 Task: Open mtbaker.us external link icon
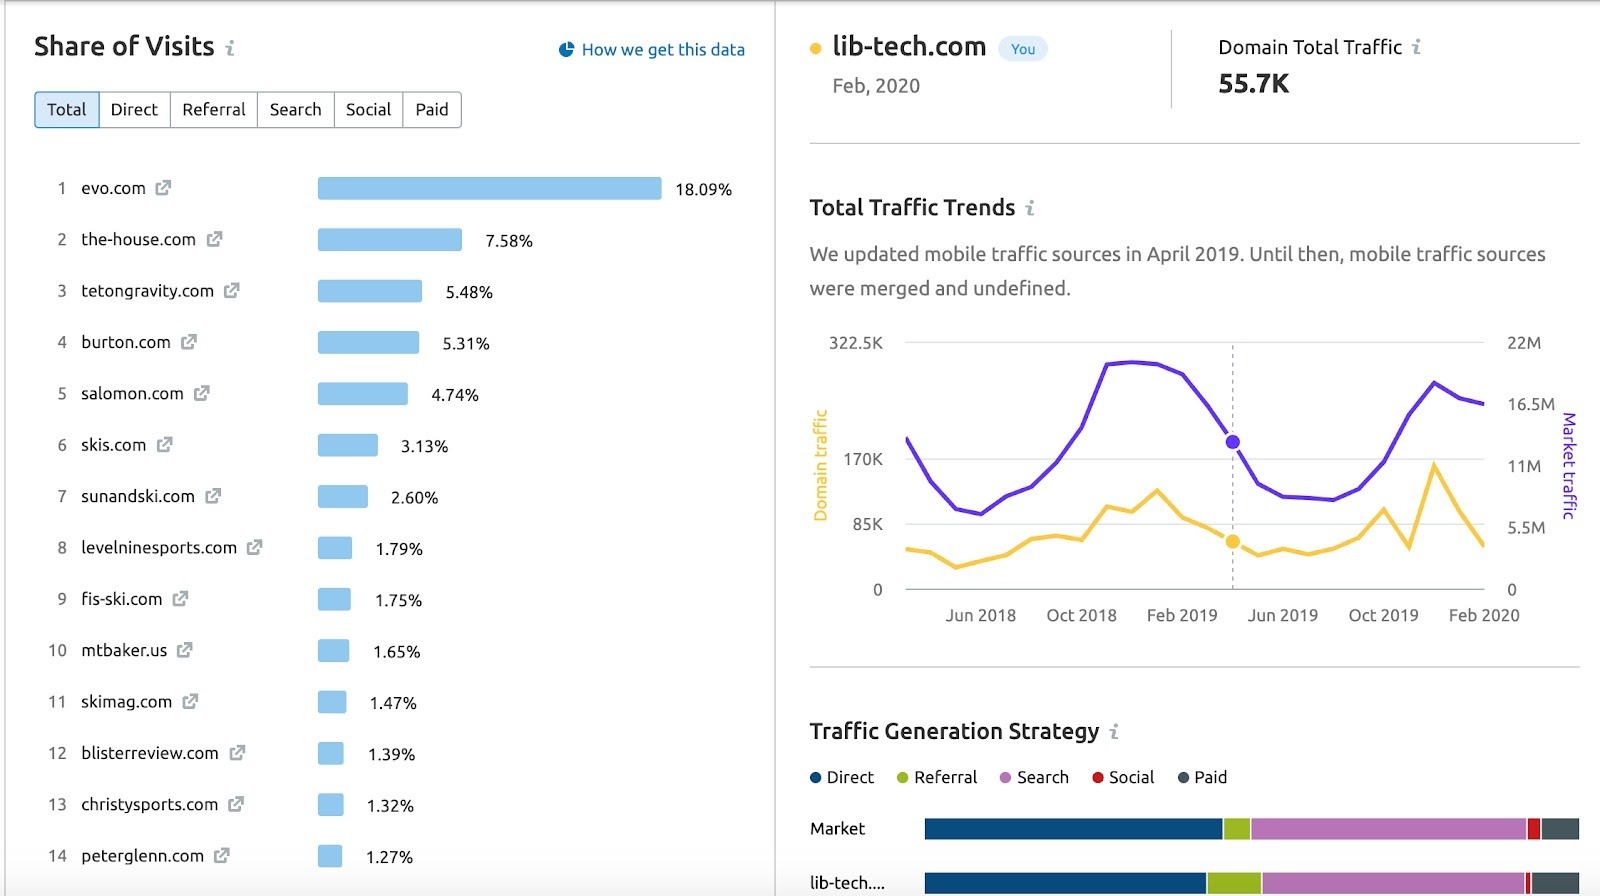pyautogui.click(x=185, y=650)
